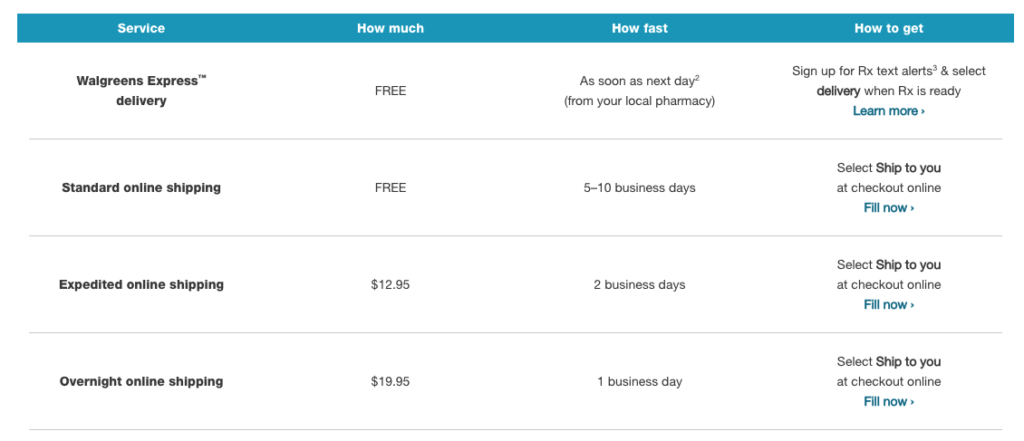
Task: Click the Expedited online shipping label
Action: click(141, 284)
